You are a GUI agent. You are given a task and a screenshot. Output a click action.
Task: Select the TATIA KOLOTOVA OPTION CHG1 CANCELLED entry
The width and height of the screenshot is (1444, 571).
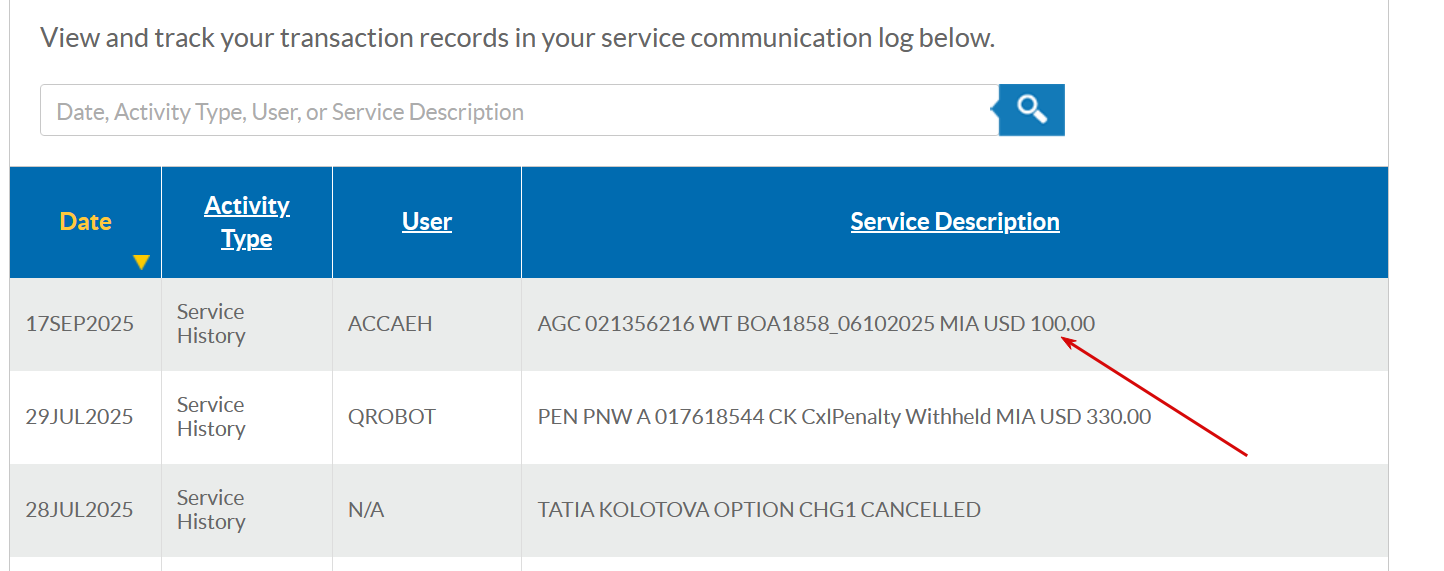[759, 510]
